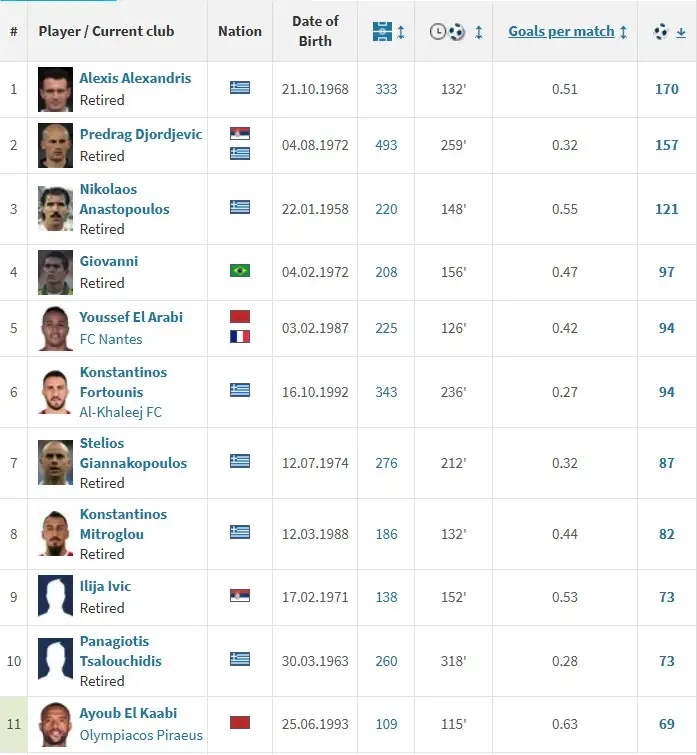Image resolution: width=697 pixels, height=755 pixels.
Task: Open Predrag Djordjevic player profile
Action: (141, 134)
